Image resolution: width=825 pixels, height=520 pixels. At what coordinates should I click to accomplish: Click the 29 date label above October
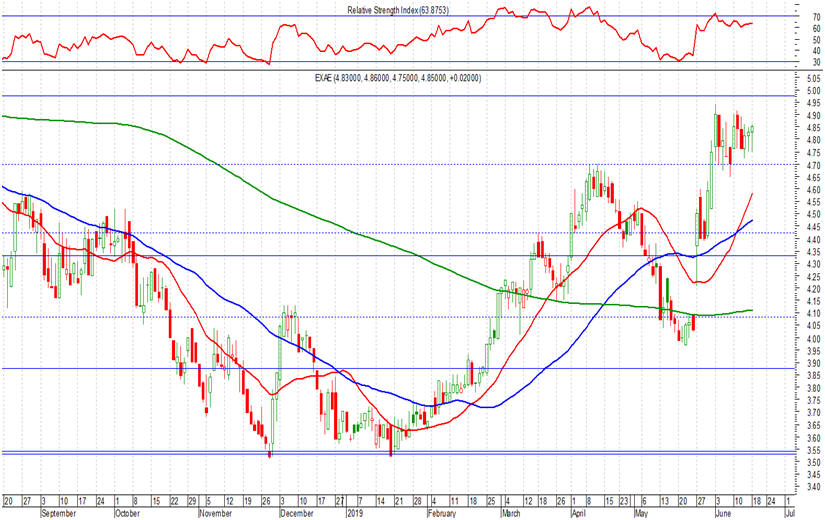click(192, 500)
